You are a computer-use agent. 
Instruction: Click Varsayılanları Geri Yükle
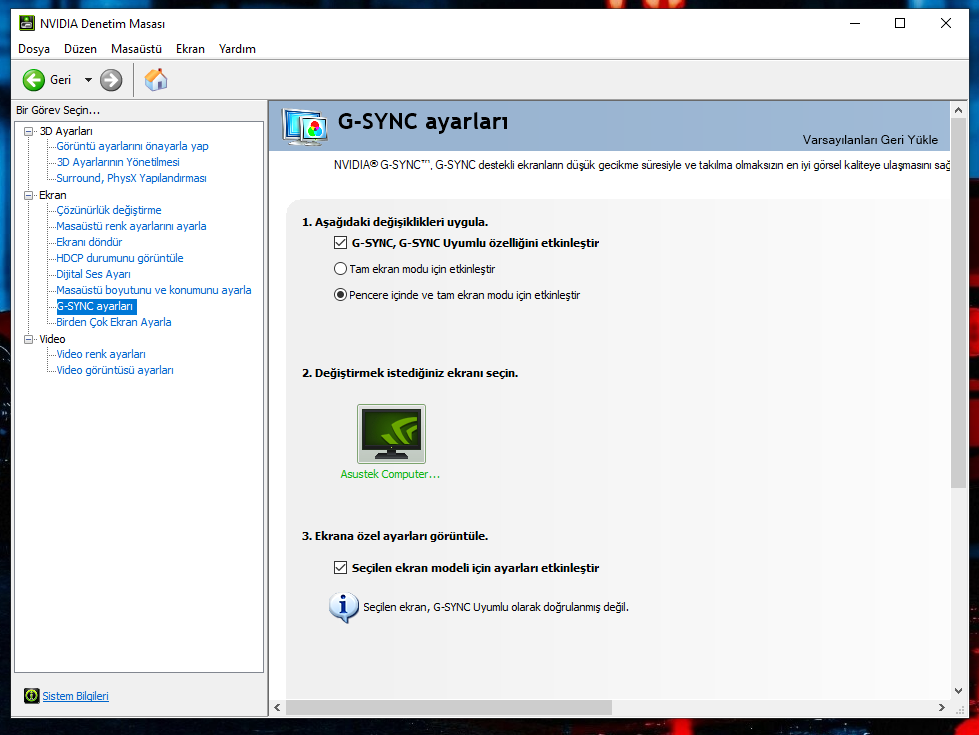(x=872, y=142)
